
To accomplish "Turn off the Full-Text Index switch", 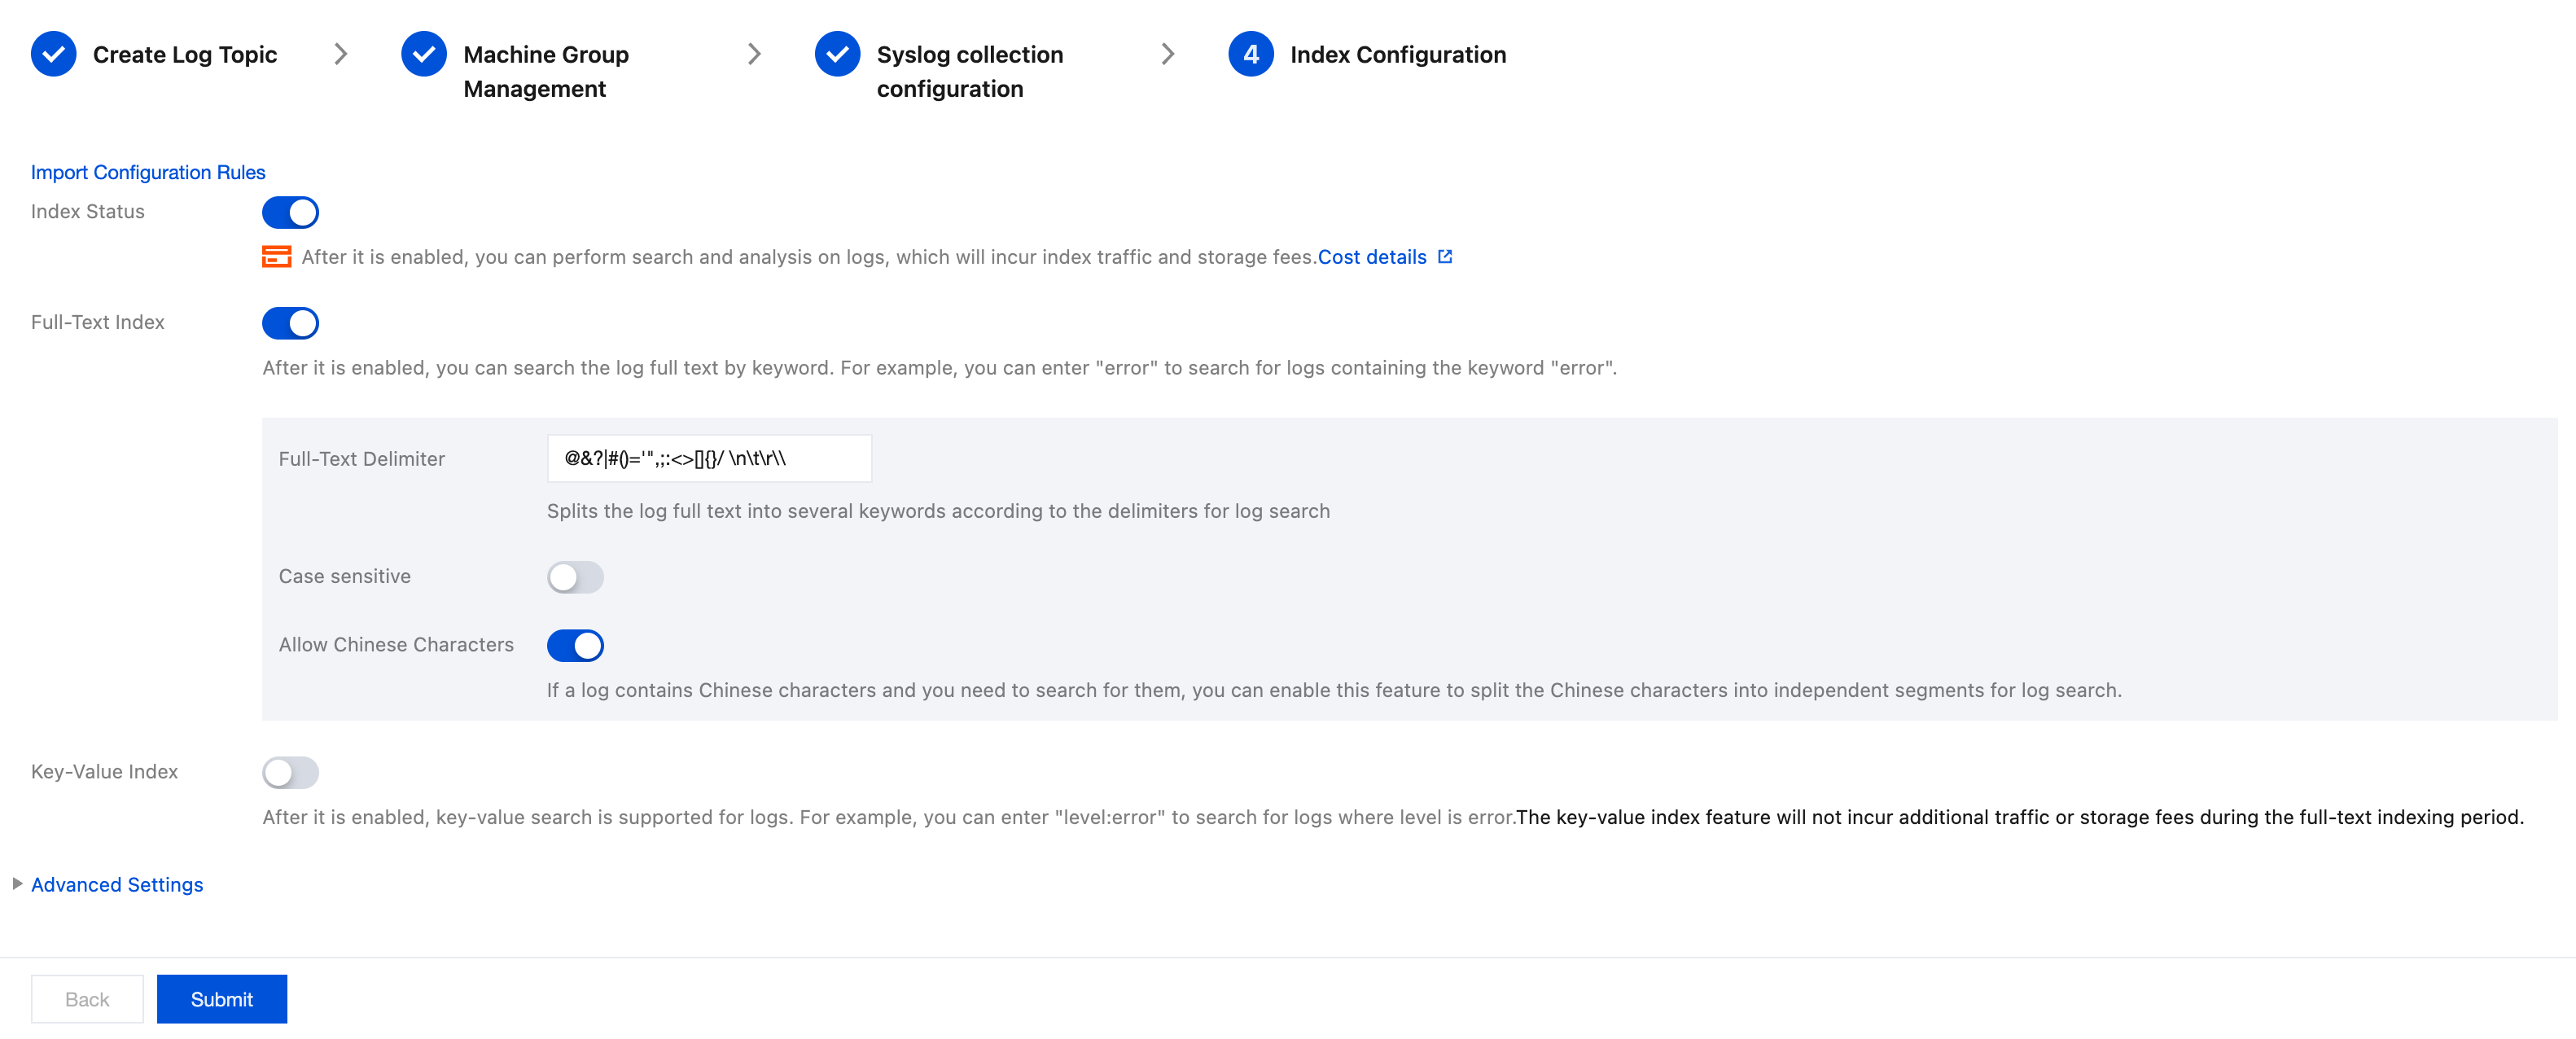I will tap(290, 323).
